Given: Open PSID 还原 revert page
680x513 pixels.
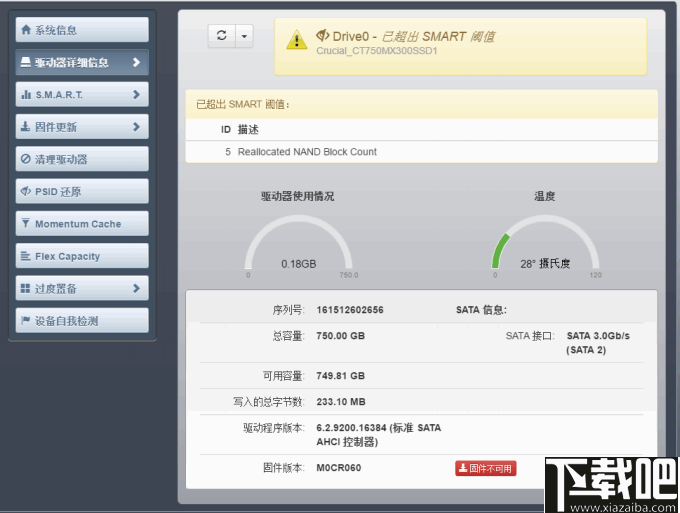Looking at the screenshot, I should click(82, 191).
